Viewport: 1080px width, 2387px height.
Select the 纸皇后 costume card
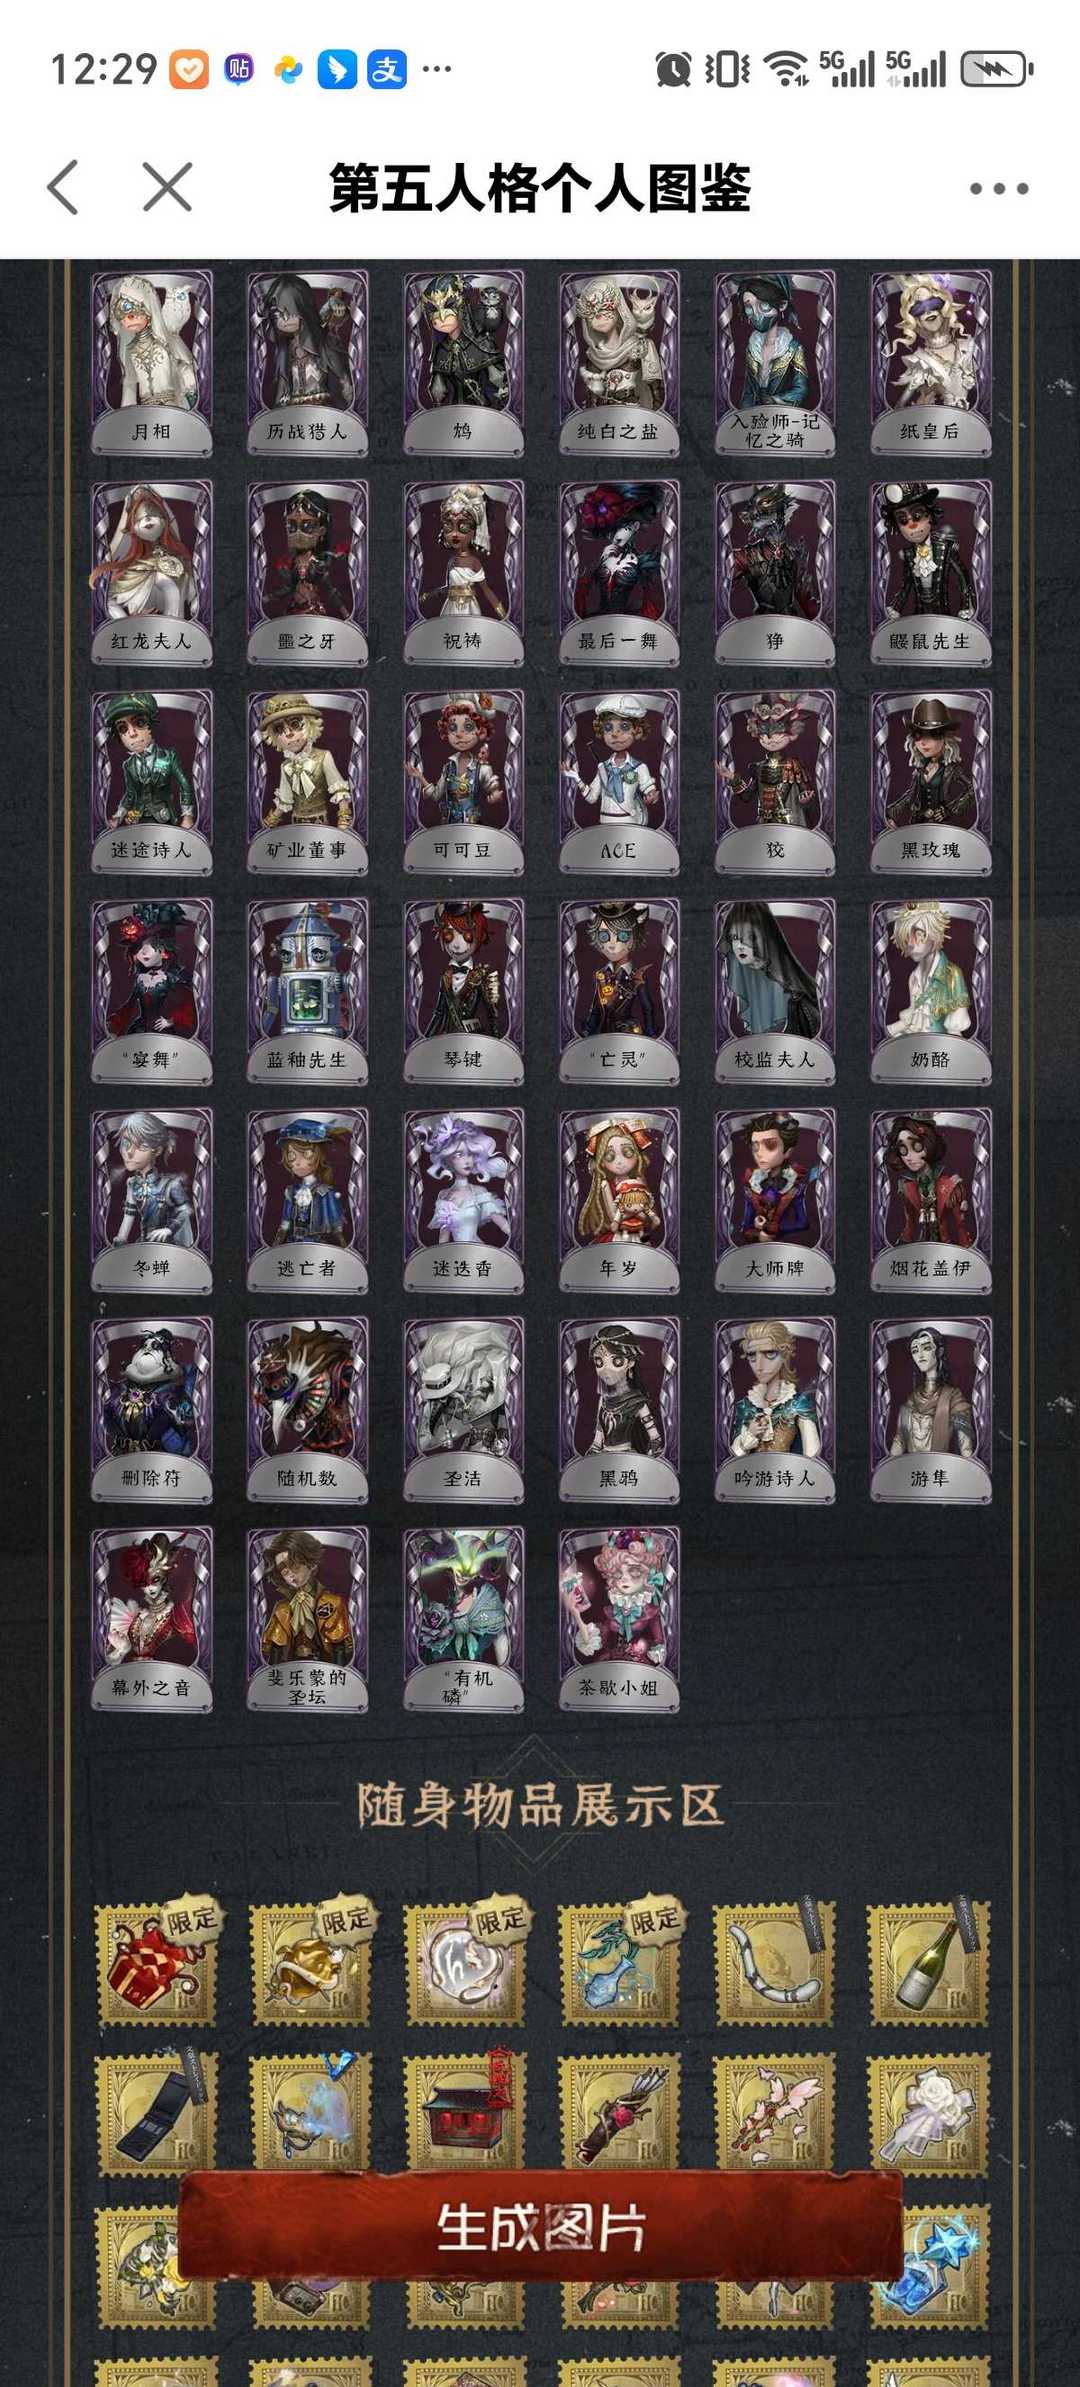[930, 364]
